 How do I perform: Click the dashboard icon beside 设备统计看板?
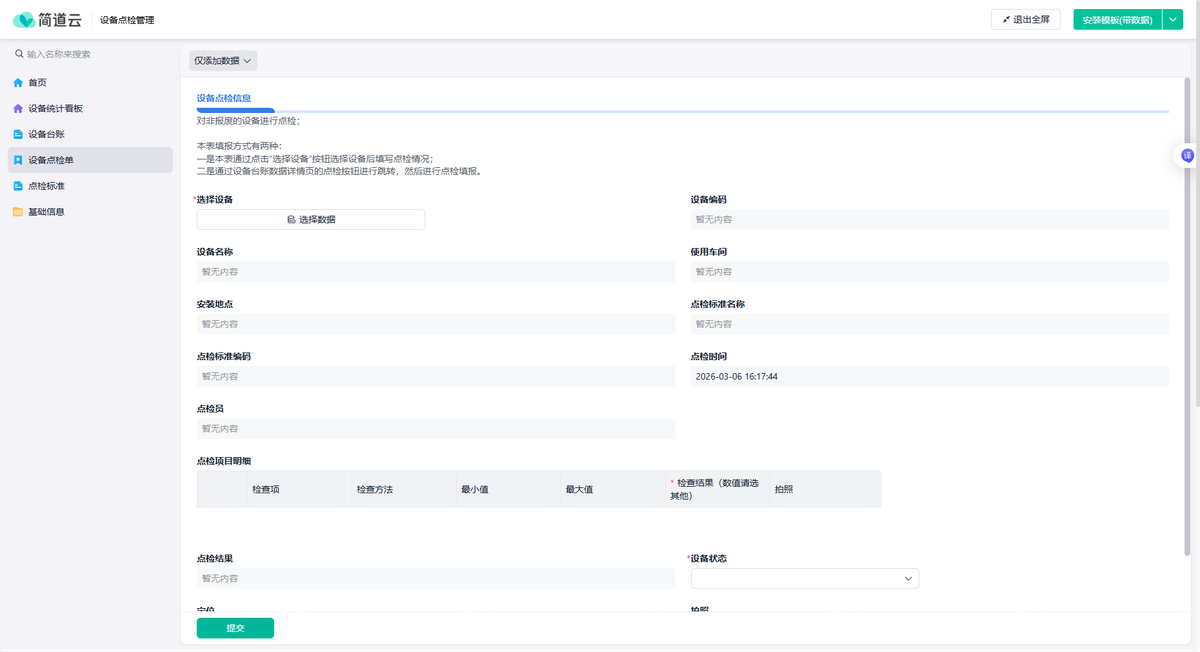[x=18, y=109]
